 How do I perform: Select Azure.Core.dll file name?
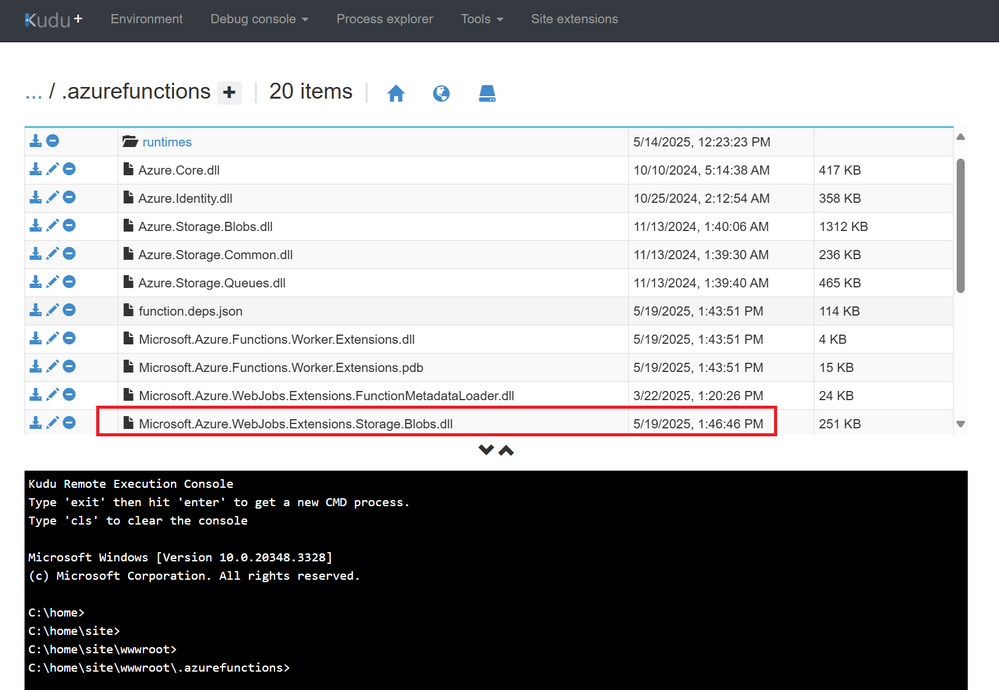coord(179,170)
